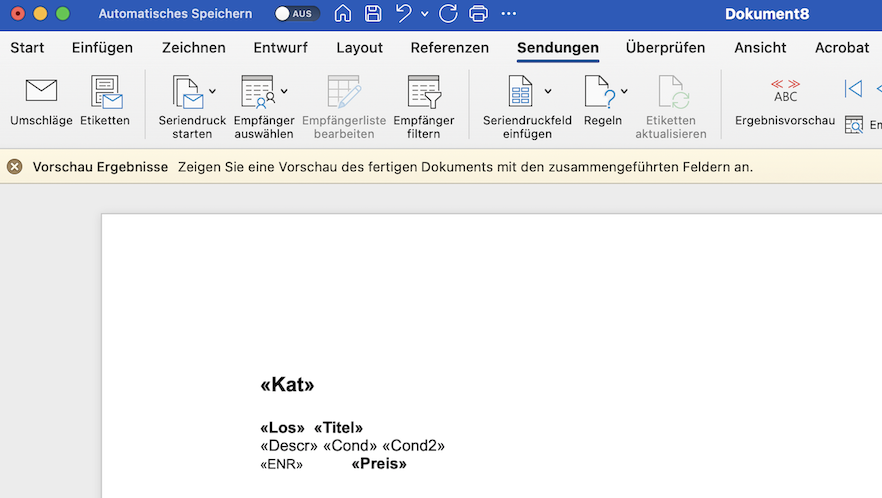This screenshot has width=882, height=498.
Task: Click the «Kat» merge field in document
Action: click(287, 385)
